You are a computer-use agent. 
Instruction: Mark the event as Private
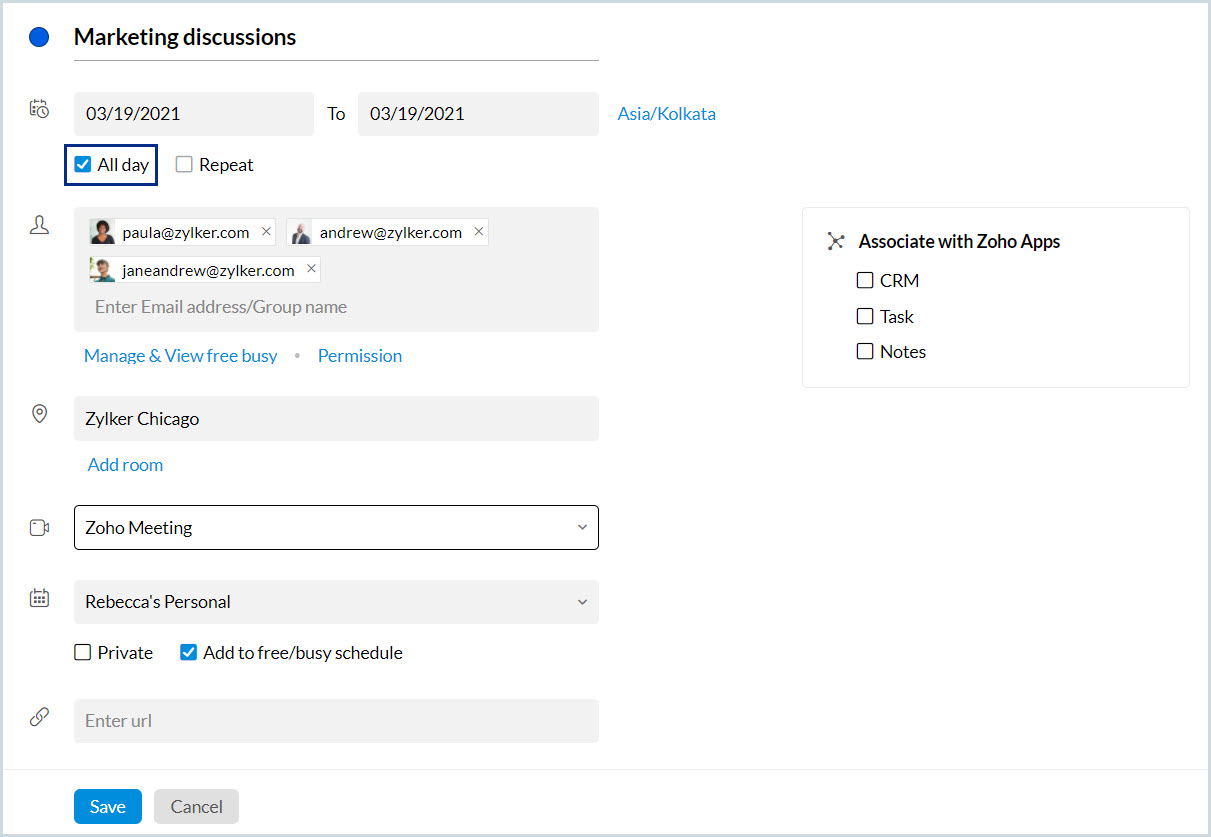[83, 653]
